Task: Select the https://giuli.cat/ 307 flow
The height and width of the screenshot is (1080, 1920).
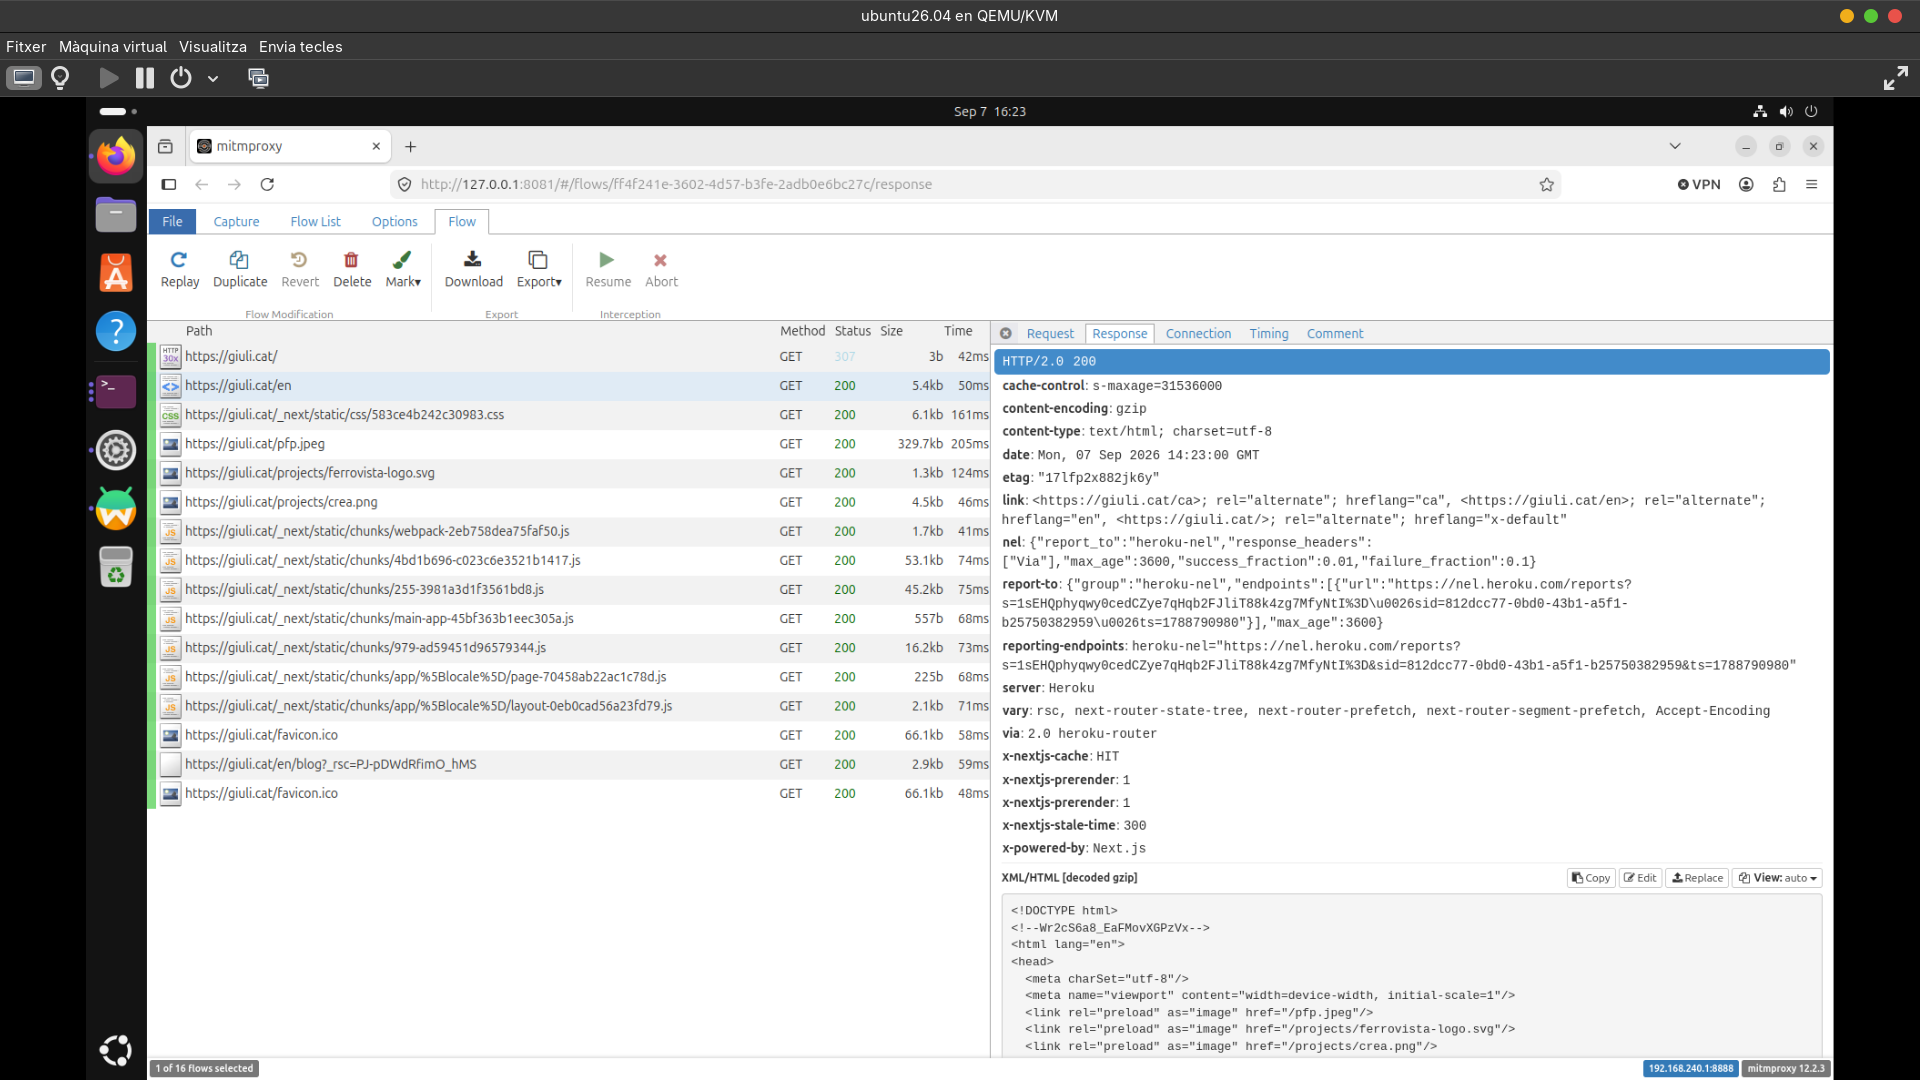Action: point(568,357)
